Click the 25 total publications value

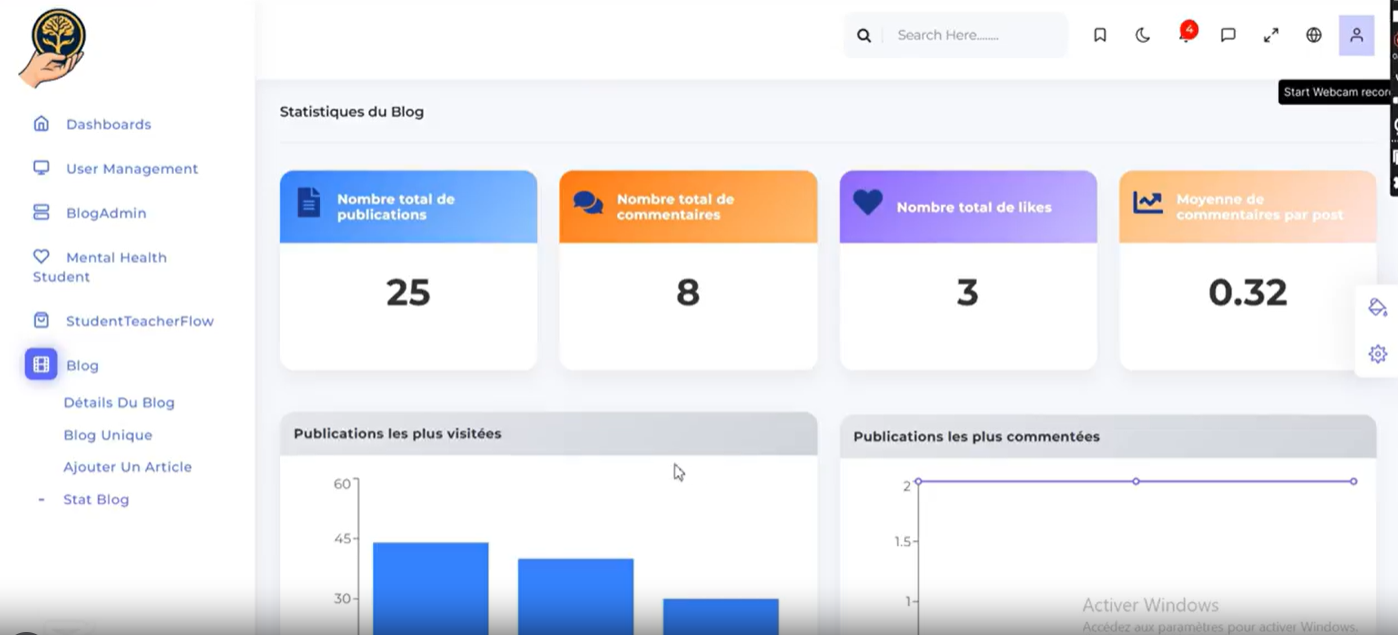pos(408,292)
